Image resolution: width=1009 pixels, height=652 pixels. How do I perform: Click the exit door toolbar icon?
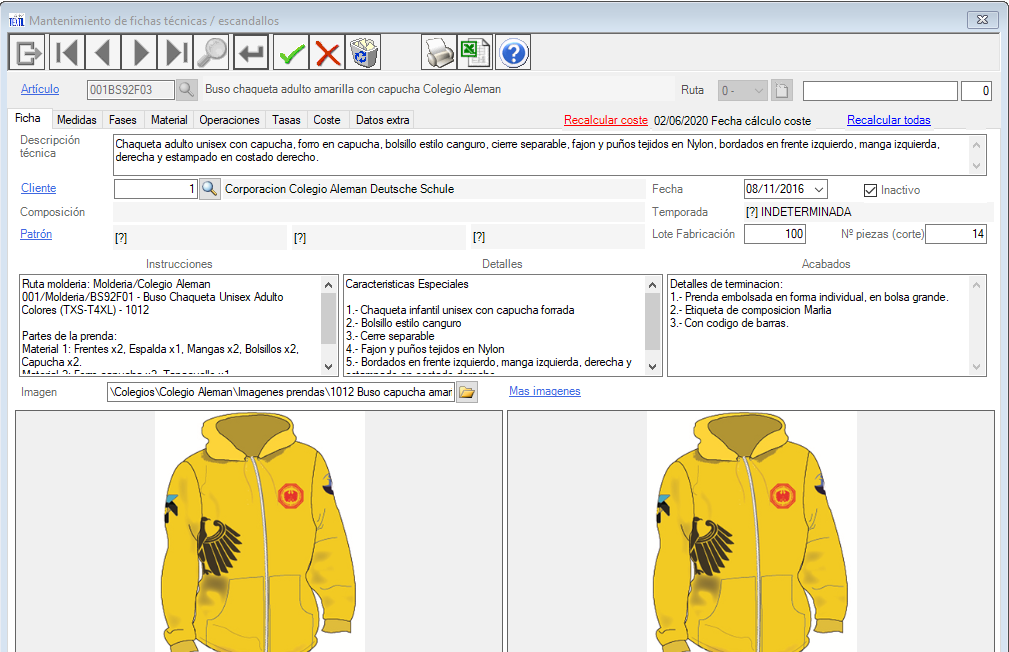tap(27, 52)
